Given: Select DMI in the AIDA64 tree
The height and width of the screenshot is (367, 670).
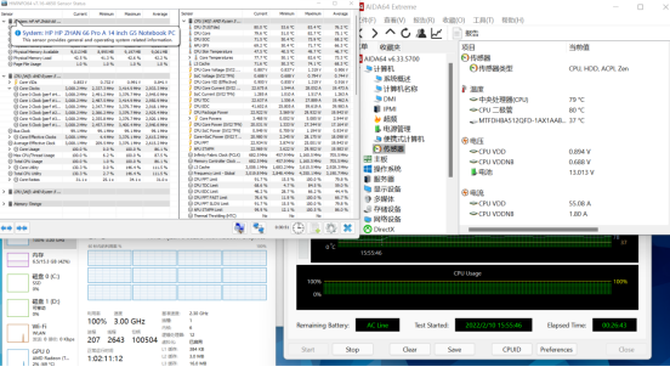Looking at the screenshot, I should tap(385, 99).
